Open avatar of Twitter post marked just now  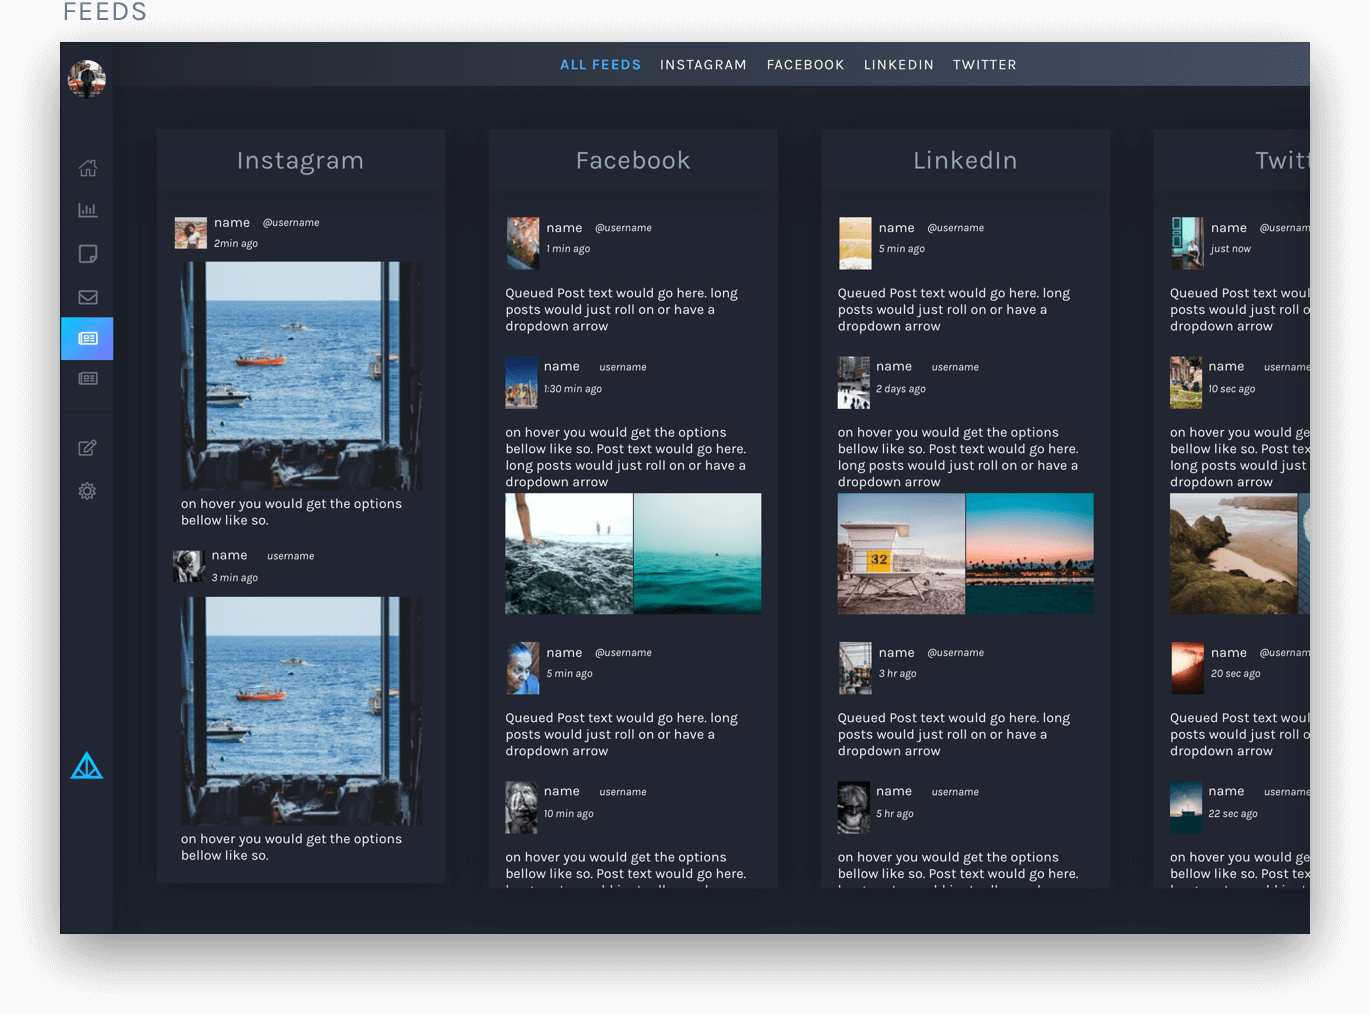(1187, 243)
